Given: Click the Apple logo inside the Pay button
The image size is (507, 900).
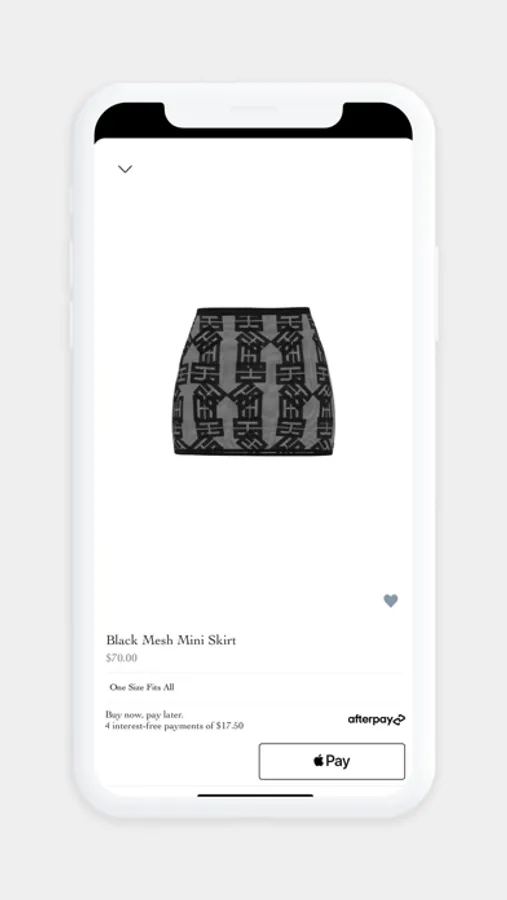Looking at the screenshot, I should [319, 761].
